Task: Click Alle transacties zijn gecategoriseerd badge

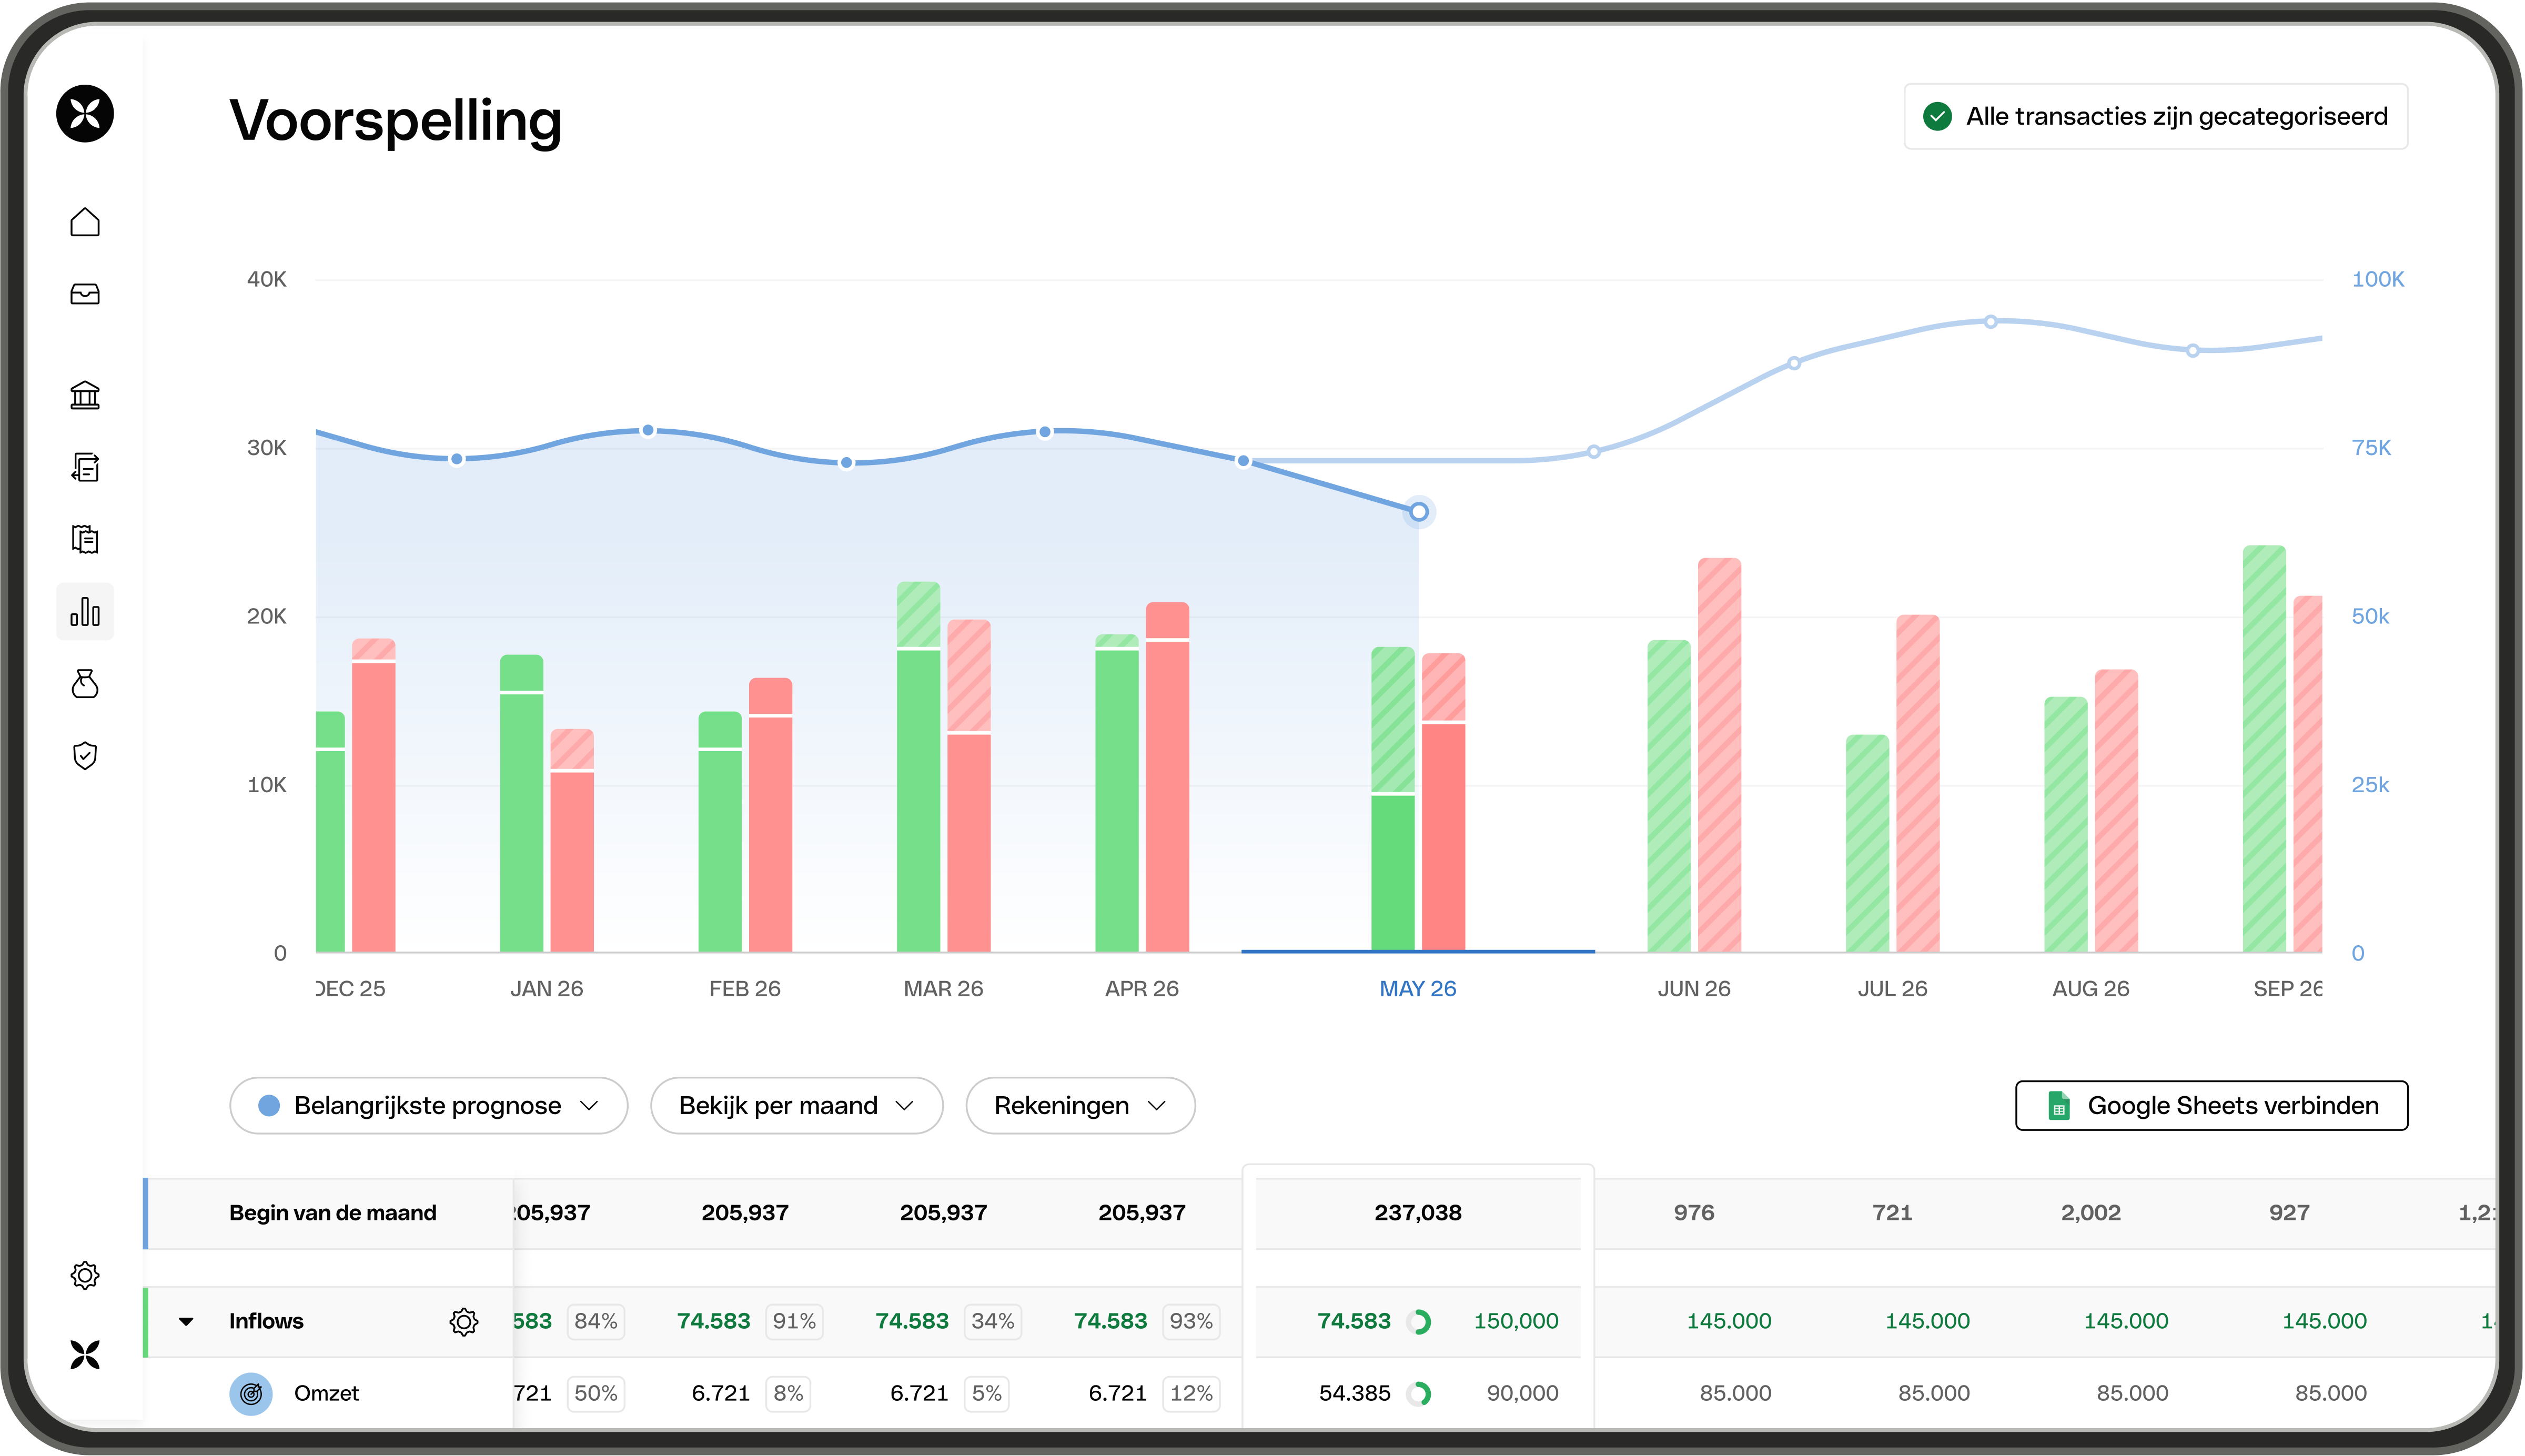Action: 2155,116
